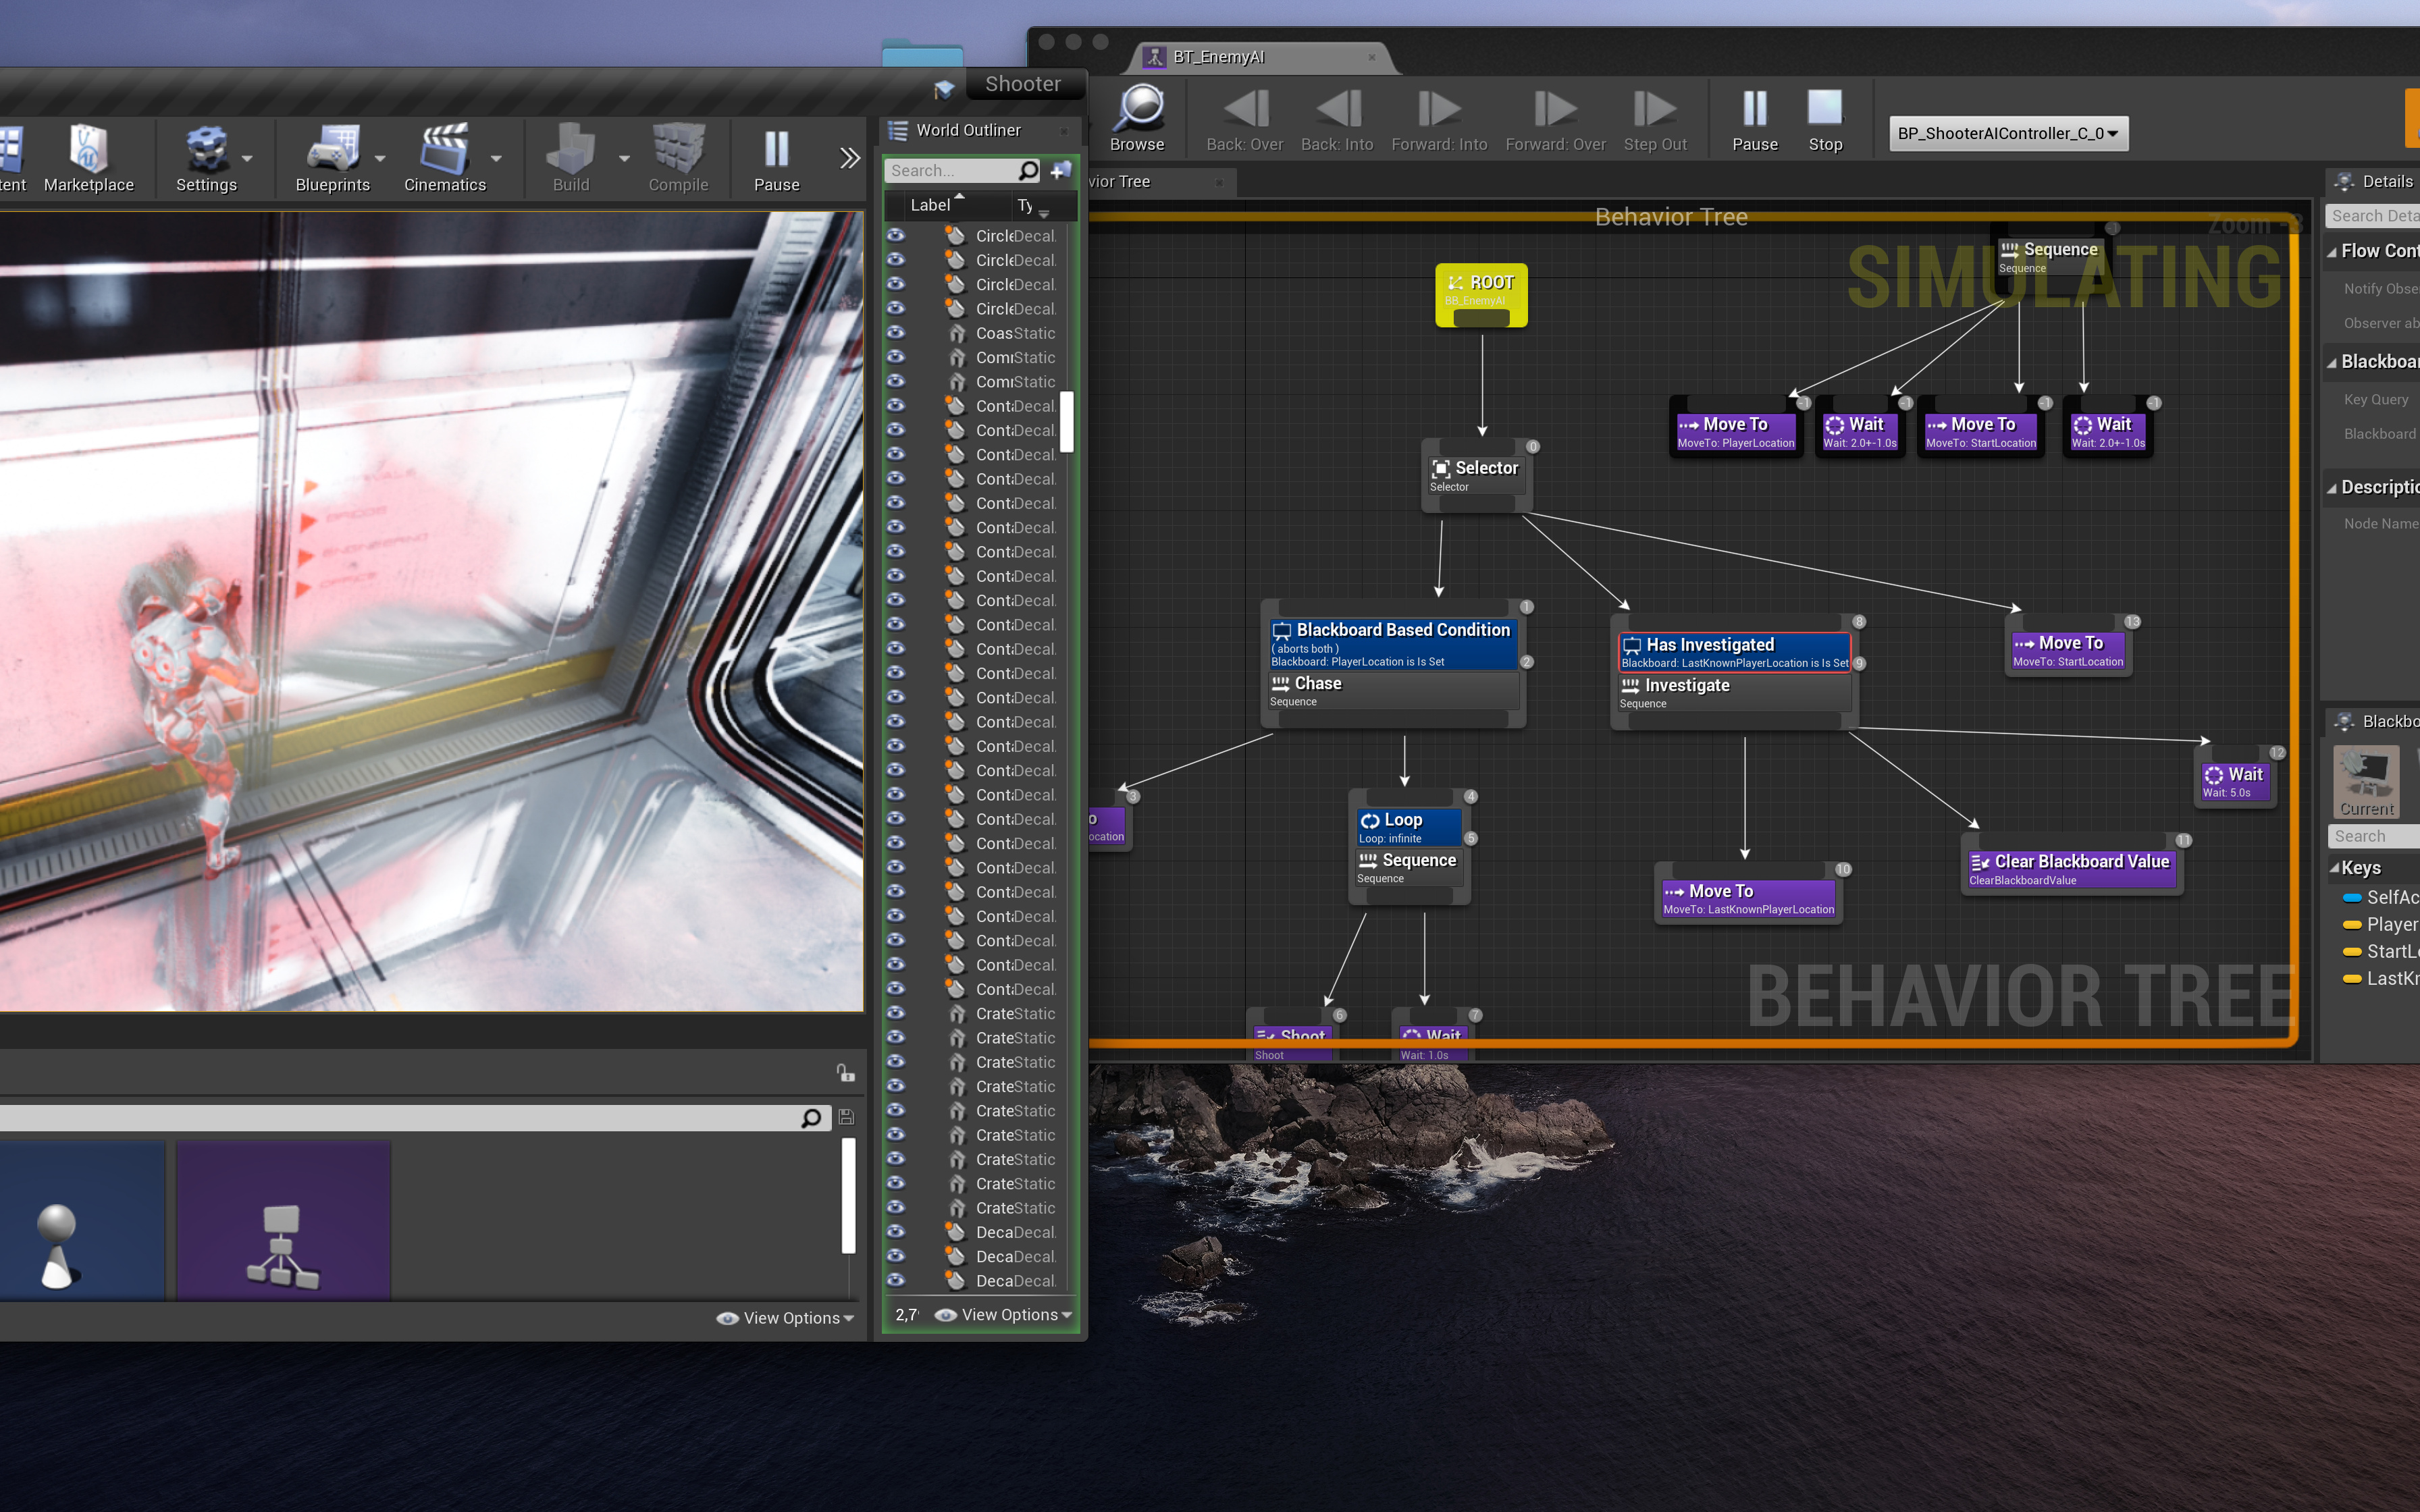Compile the project

pos(678,158)
